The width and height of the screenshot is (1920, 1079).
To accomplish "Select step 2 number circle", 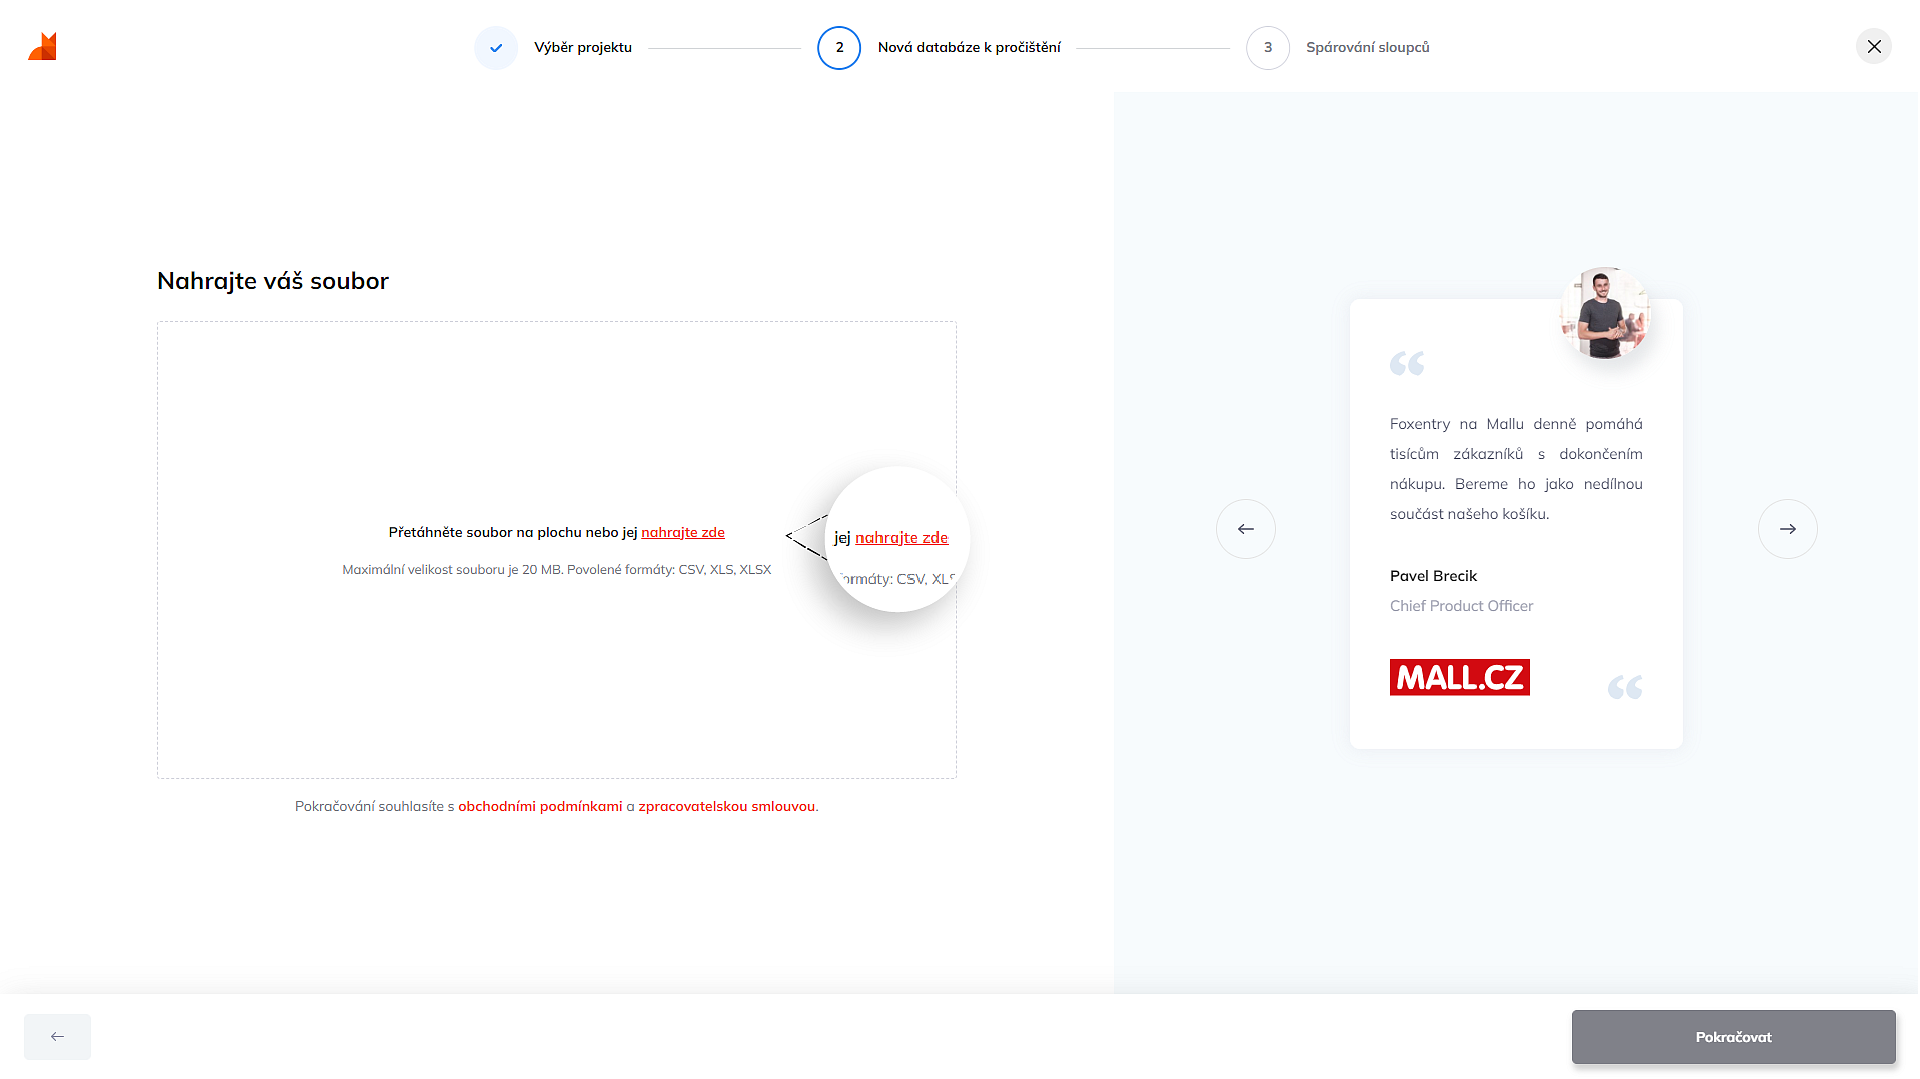I will [x=839, y=48].
